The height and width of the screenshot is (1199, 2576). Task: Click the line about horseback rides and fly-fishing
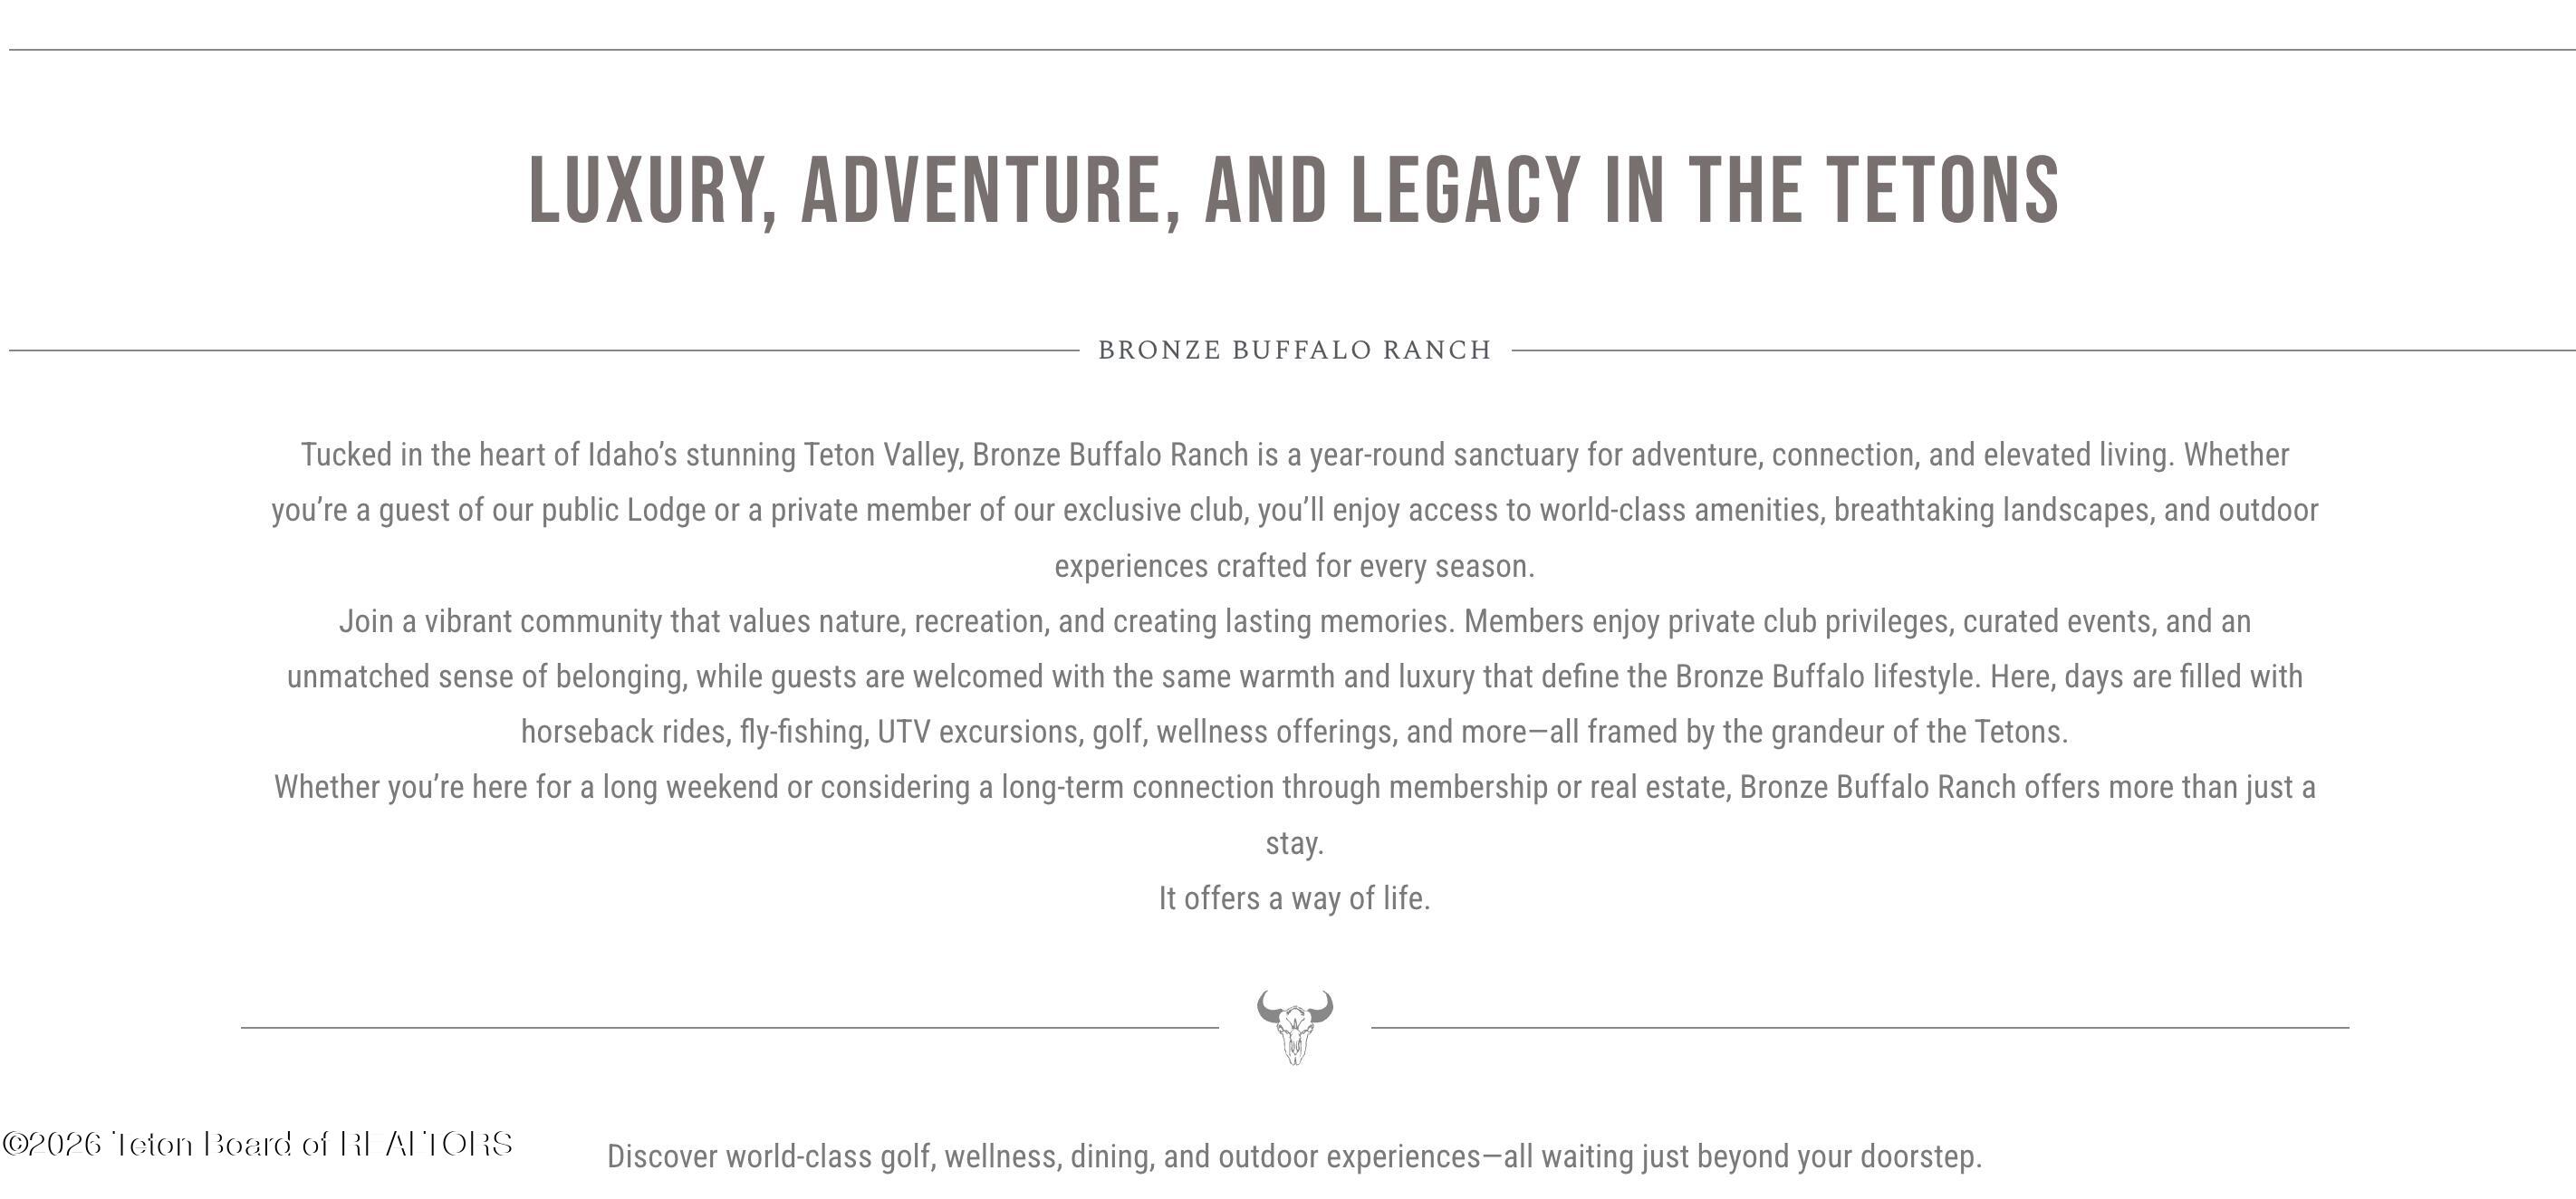1295,732
